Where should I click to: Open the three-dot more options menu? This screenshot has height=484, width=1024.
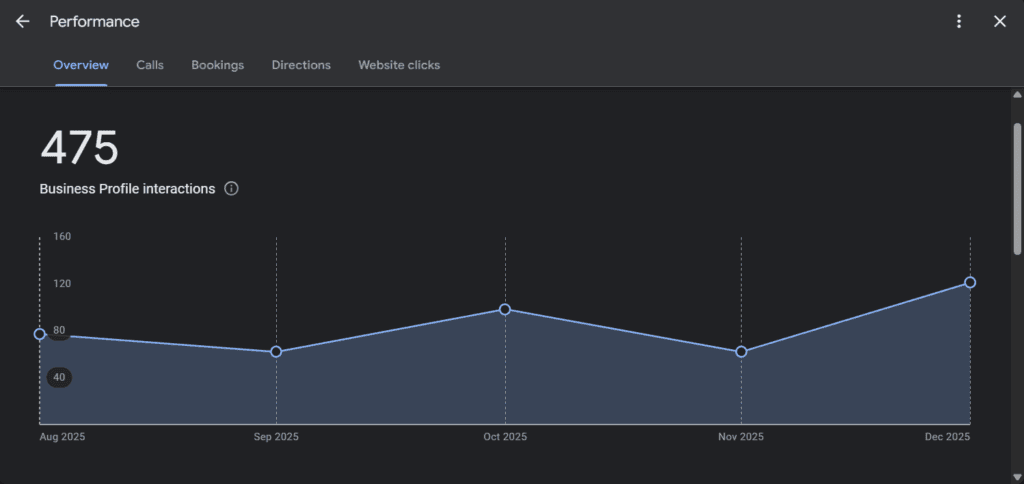coord(959,21)
